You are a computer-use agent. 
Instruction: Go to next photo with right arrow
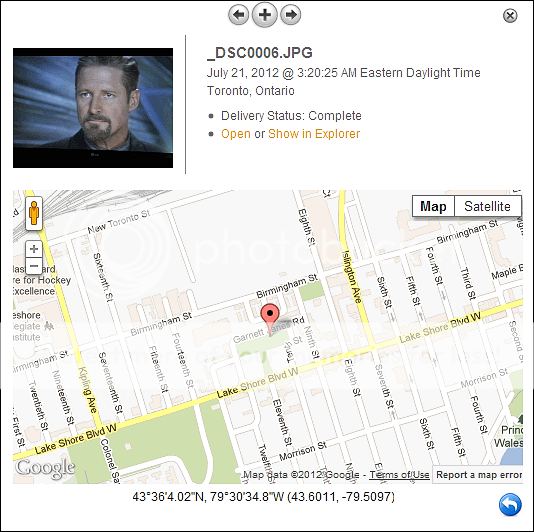point(290,15)
